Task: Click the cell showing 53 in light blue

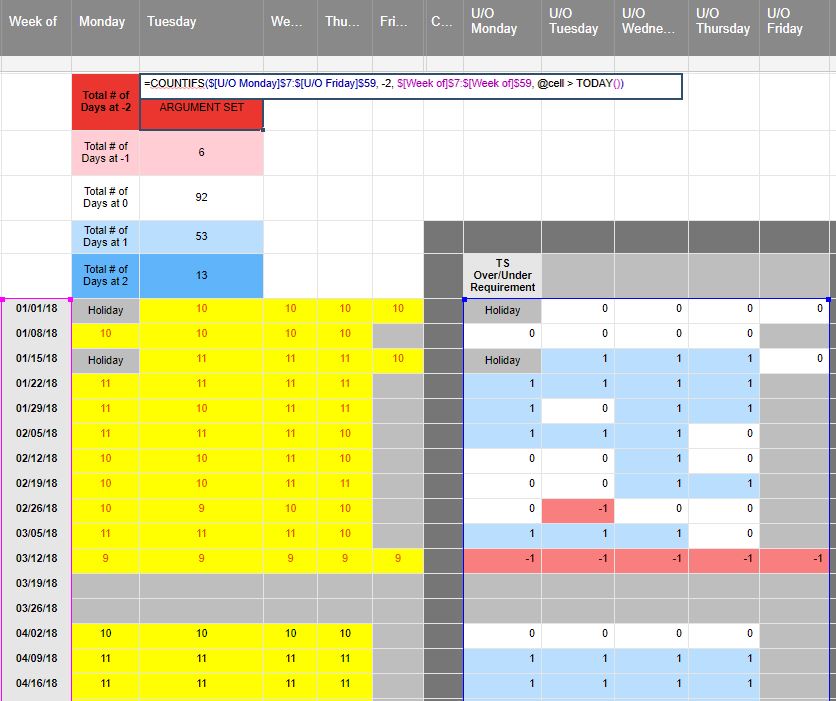Action: coord(200,237)
